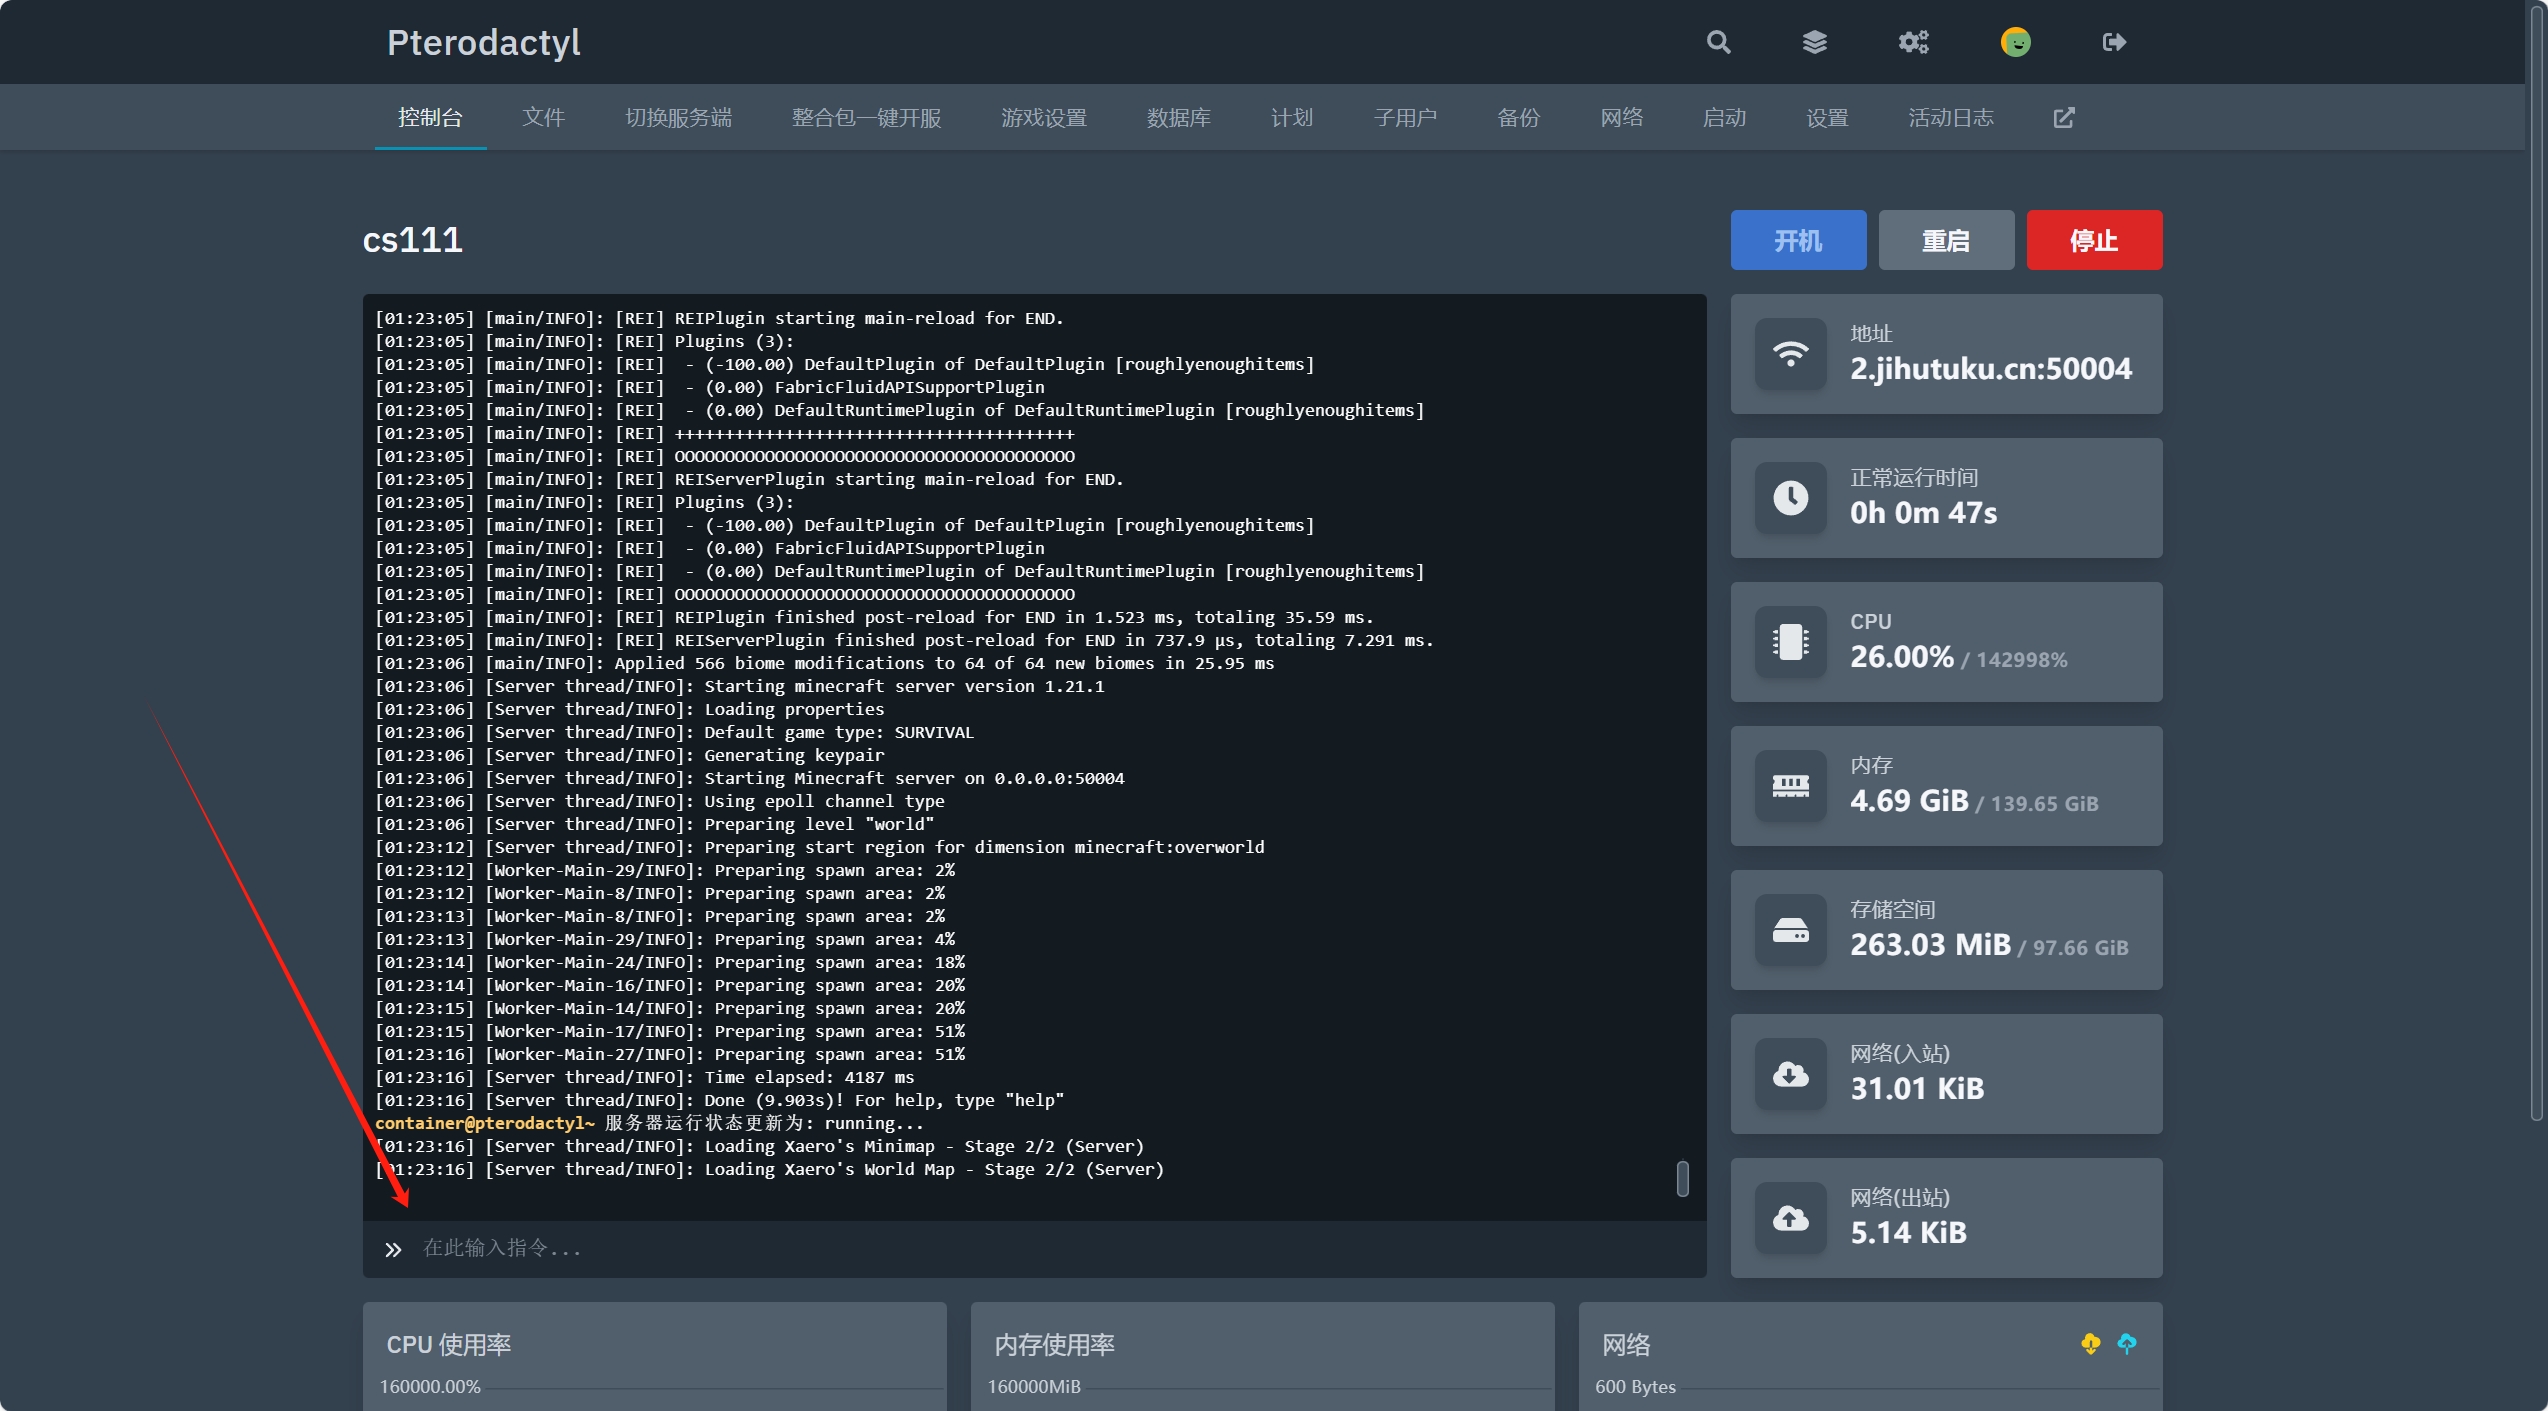Open the 网络 tab in navigation

[1621, 118]
